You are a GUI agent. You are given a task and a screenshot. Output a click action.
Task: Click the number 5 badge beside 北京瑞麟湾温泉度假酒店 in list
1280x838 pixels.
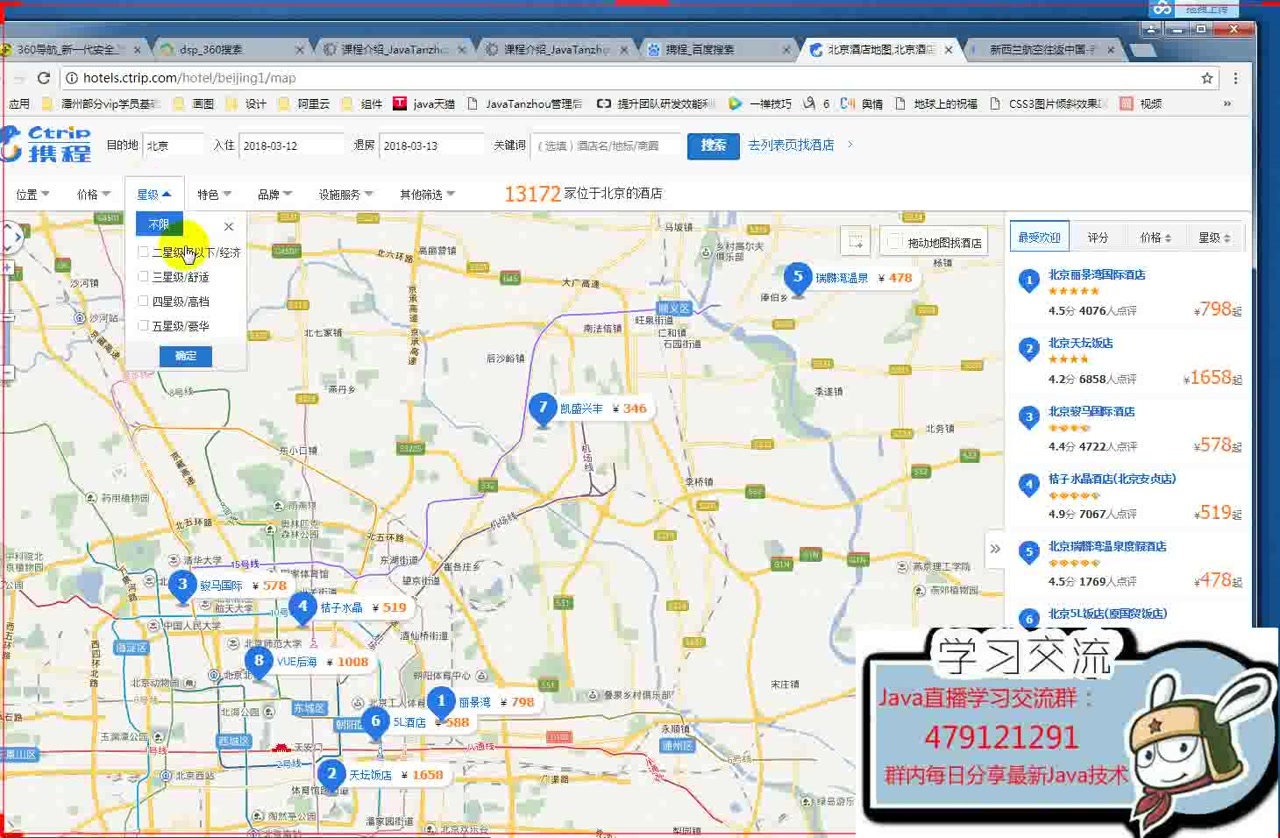click(1029, 553)
